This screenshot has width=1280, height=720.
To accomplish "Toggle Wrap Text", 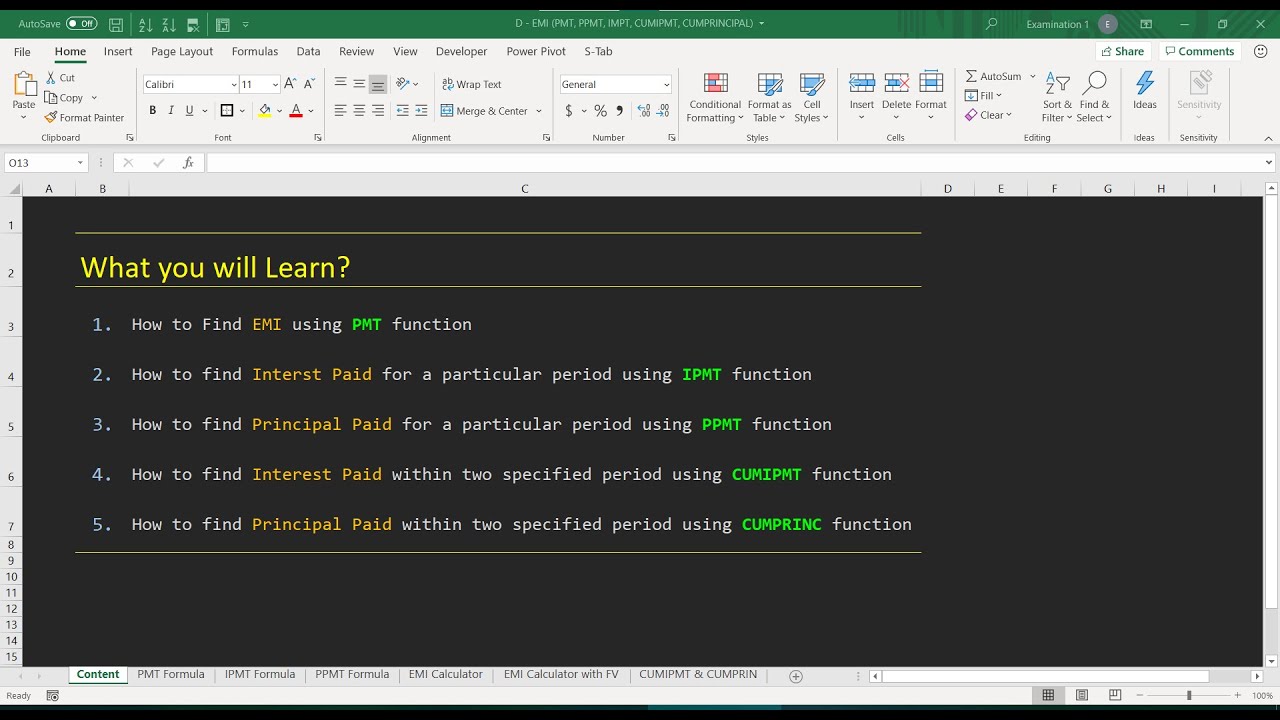I will (x=472, y=84).
